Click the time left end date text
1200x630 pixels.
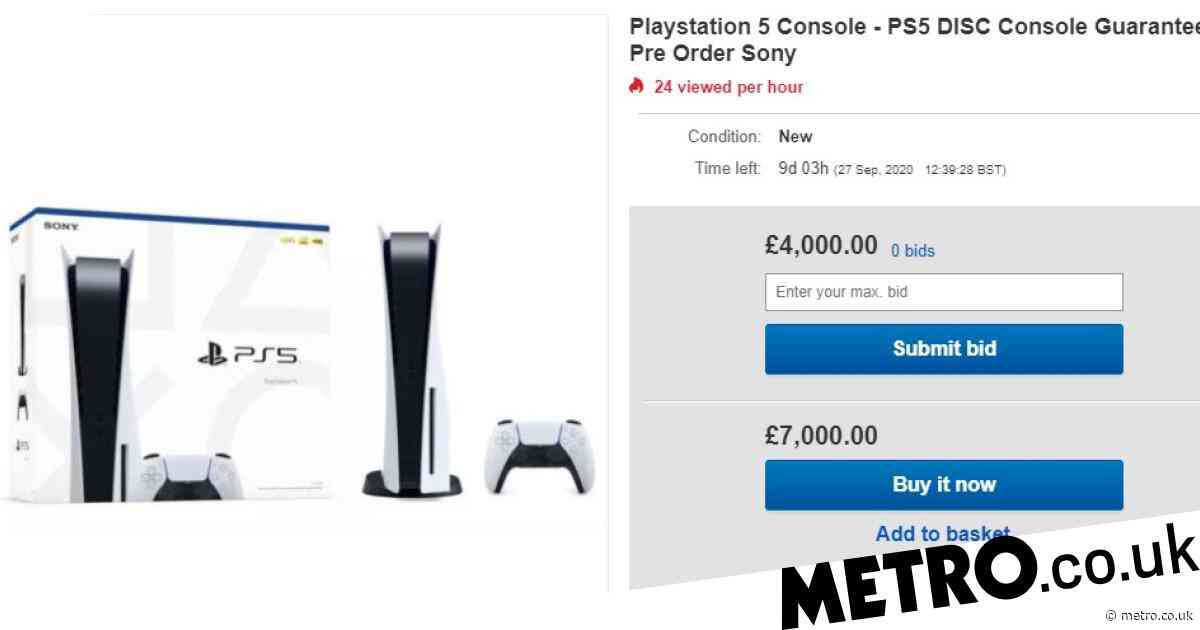(920, 170)
